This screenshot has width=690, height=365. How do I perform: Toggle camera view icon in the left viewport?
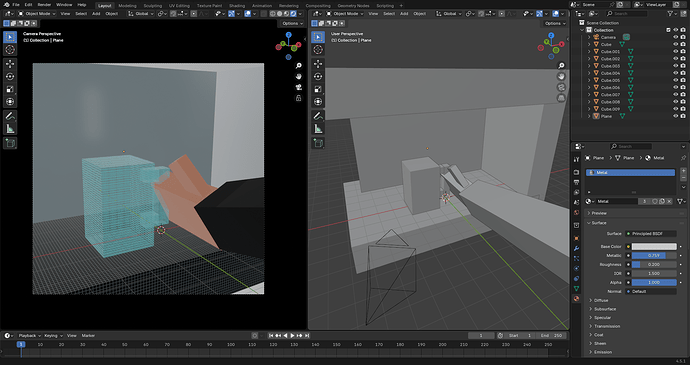(x=299, y=87)
